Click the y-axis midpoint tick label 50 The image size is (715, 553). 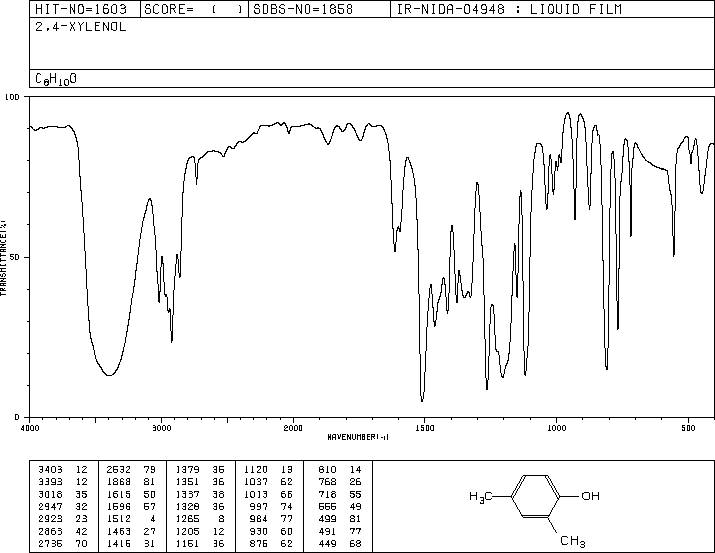coord(15,258)
